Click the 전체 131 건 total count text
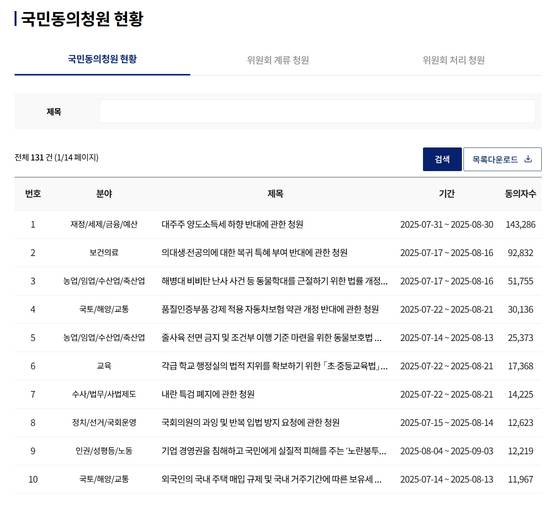This screenshot has width=559, height=505. click(x=56, y=157)
